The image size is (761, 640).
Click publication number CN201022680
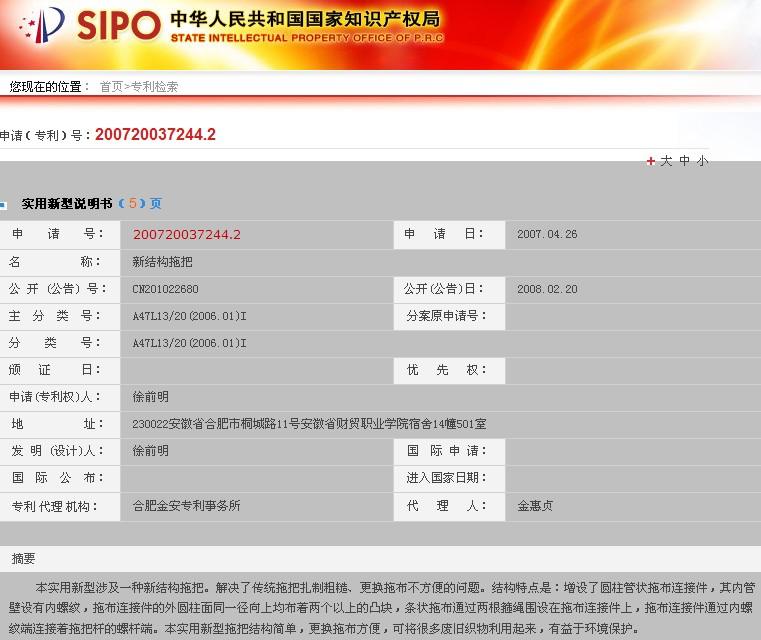[x=165, y=289]
